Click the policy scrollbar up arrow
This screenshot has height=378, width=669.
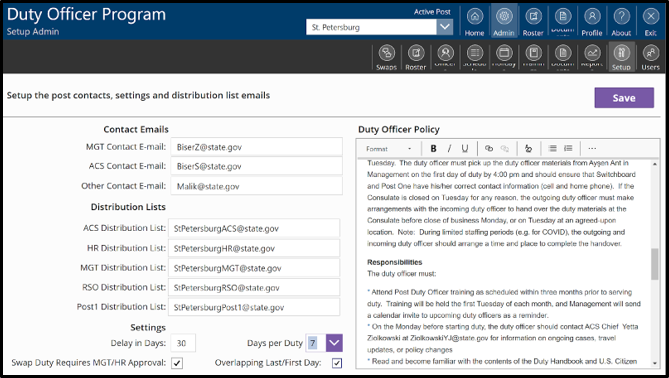654,164
